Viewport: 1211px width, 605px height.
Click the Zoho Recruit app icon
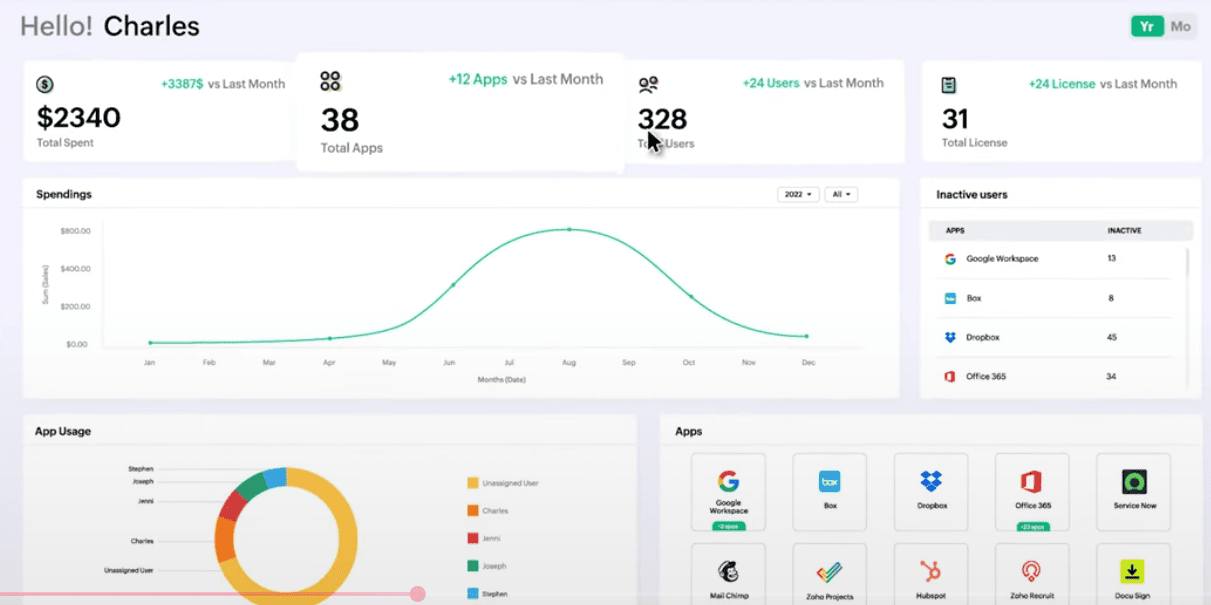pos(1032,575)
